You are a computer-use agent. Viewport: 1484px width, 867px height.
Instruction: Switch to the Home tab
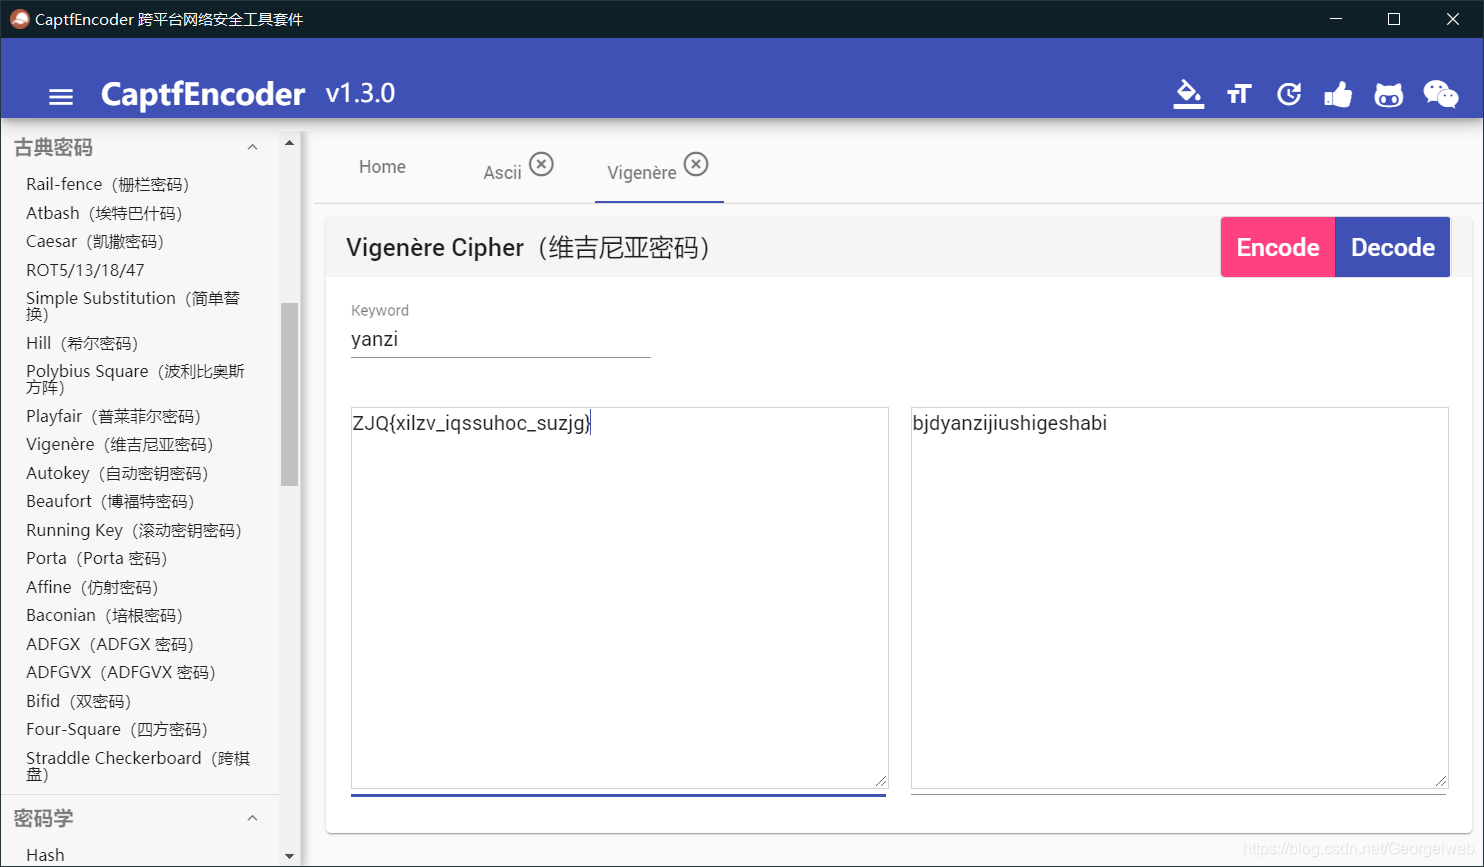(382, 167)
